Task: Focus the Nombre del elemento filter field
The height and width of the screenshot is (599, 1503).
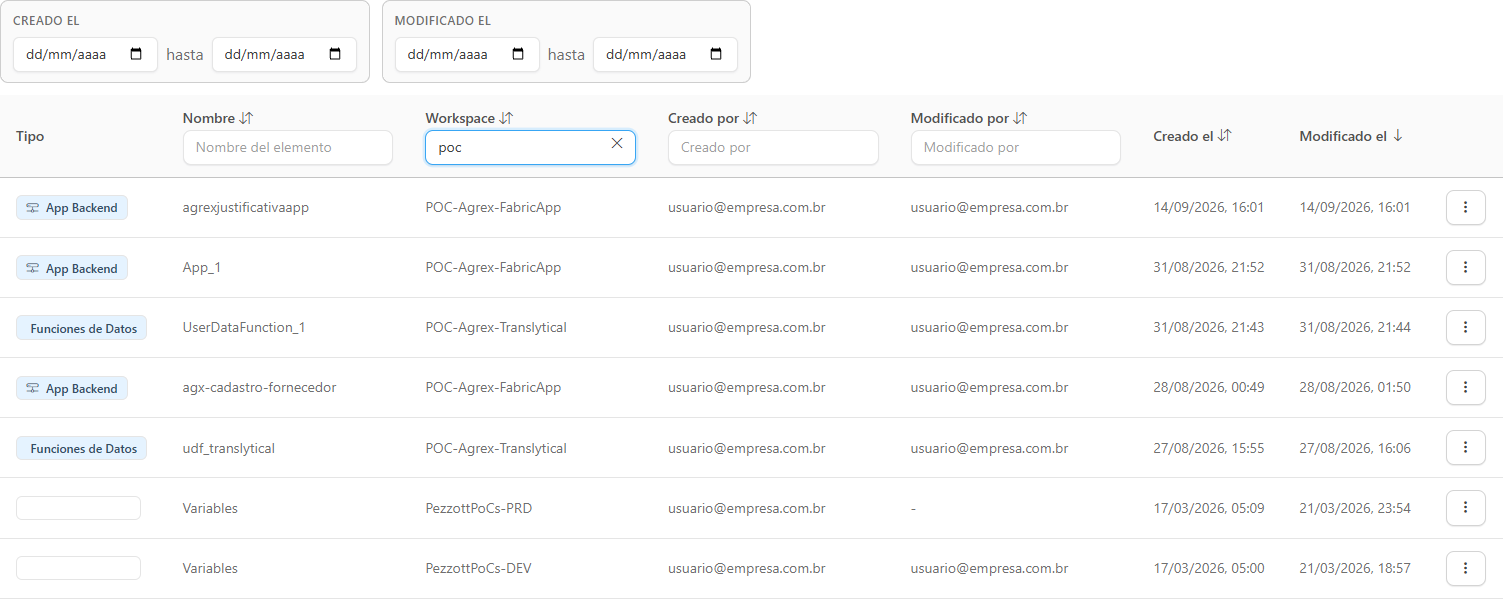Action: tap(288, 147)
